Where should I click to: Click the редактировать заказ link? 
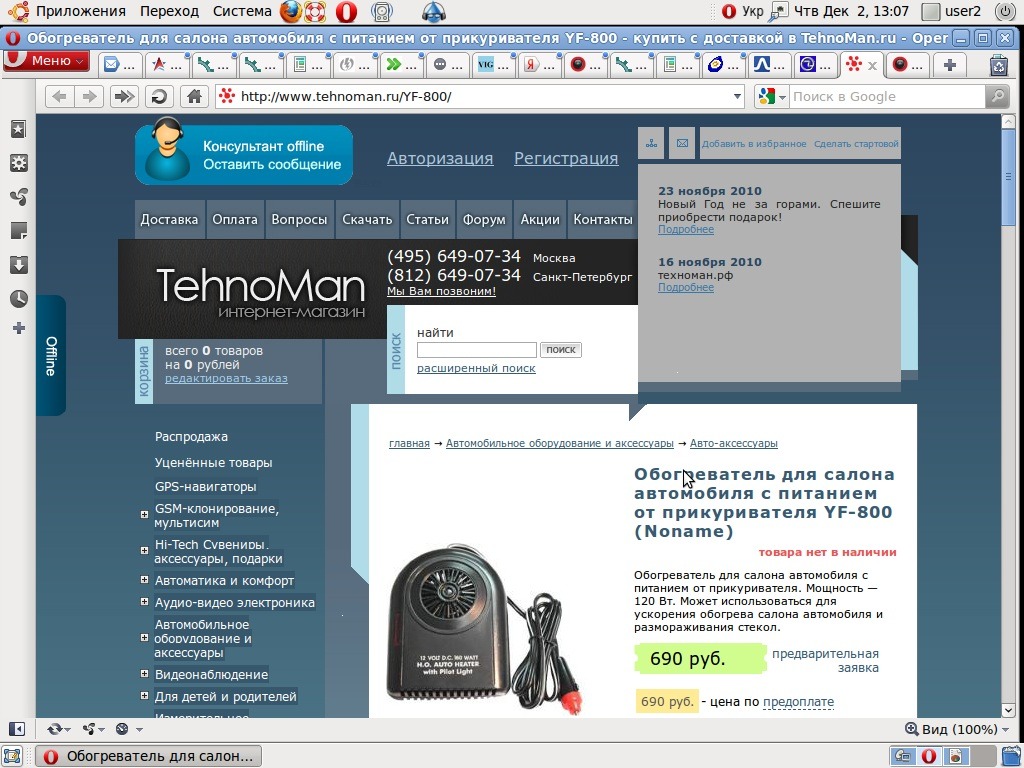click(x=226, y=378)
